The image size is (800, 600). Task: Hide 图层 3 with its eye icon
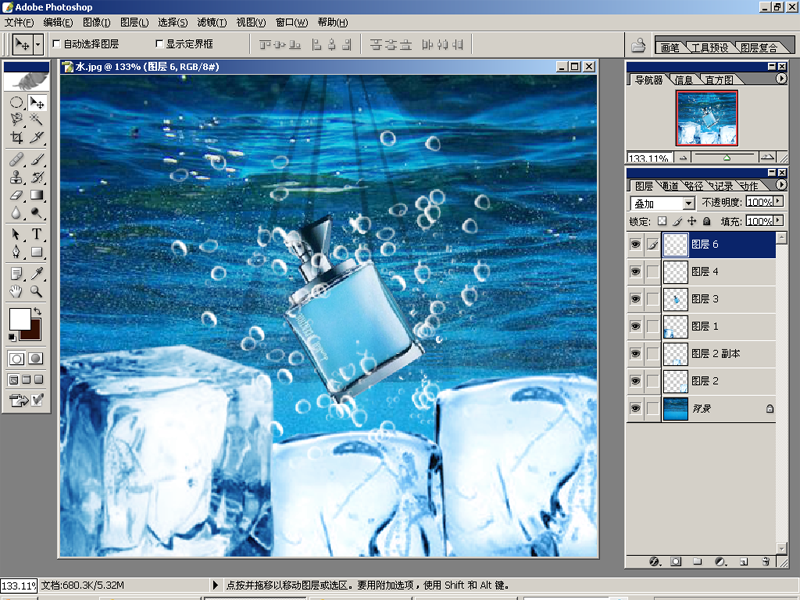(635, 298)
